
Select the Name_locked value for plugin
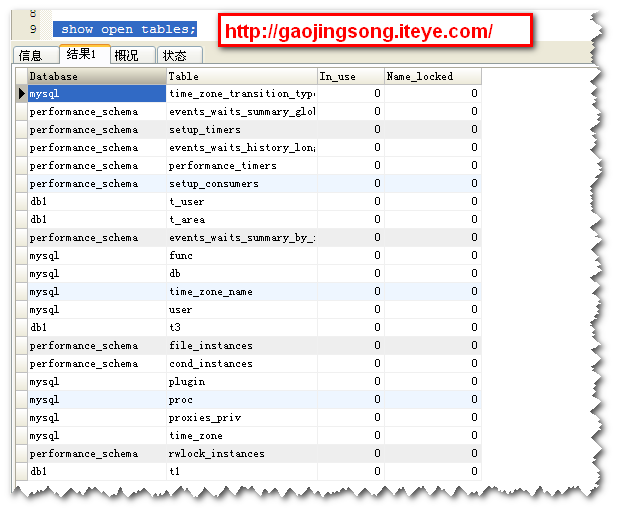(433, 381)
